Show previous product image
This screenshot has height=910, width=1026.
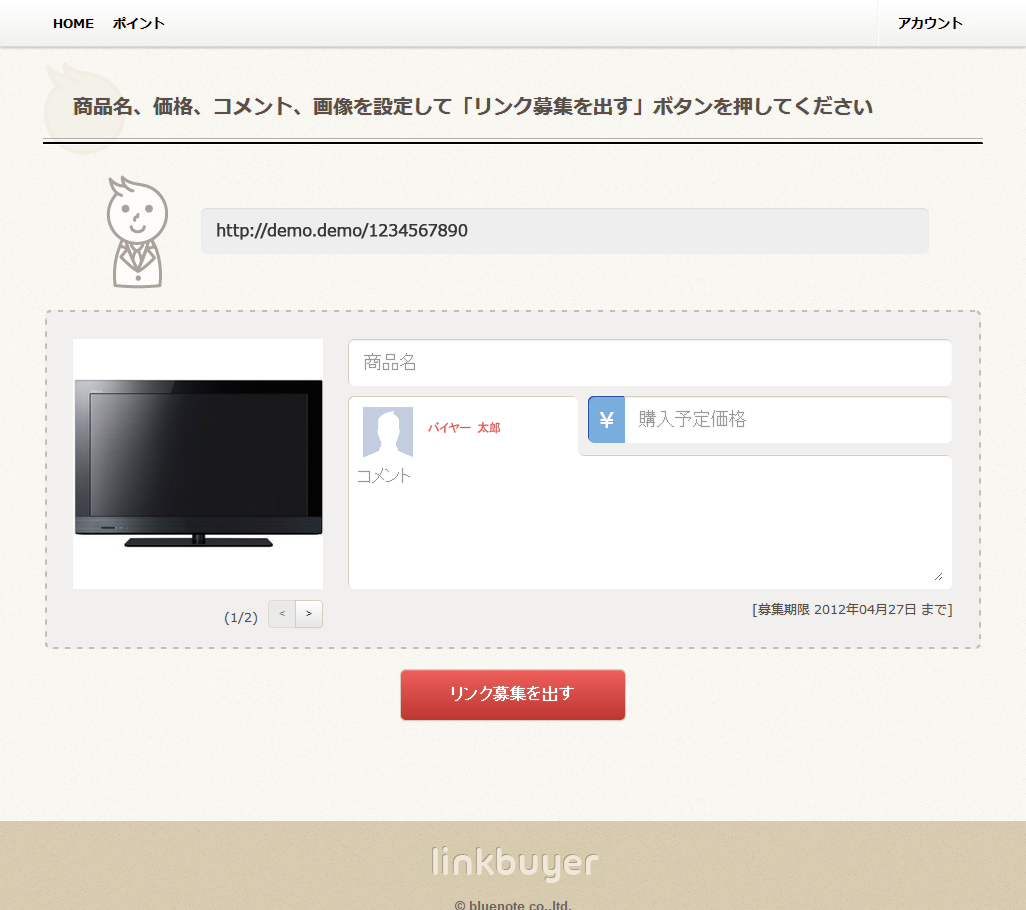[282, 614]
